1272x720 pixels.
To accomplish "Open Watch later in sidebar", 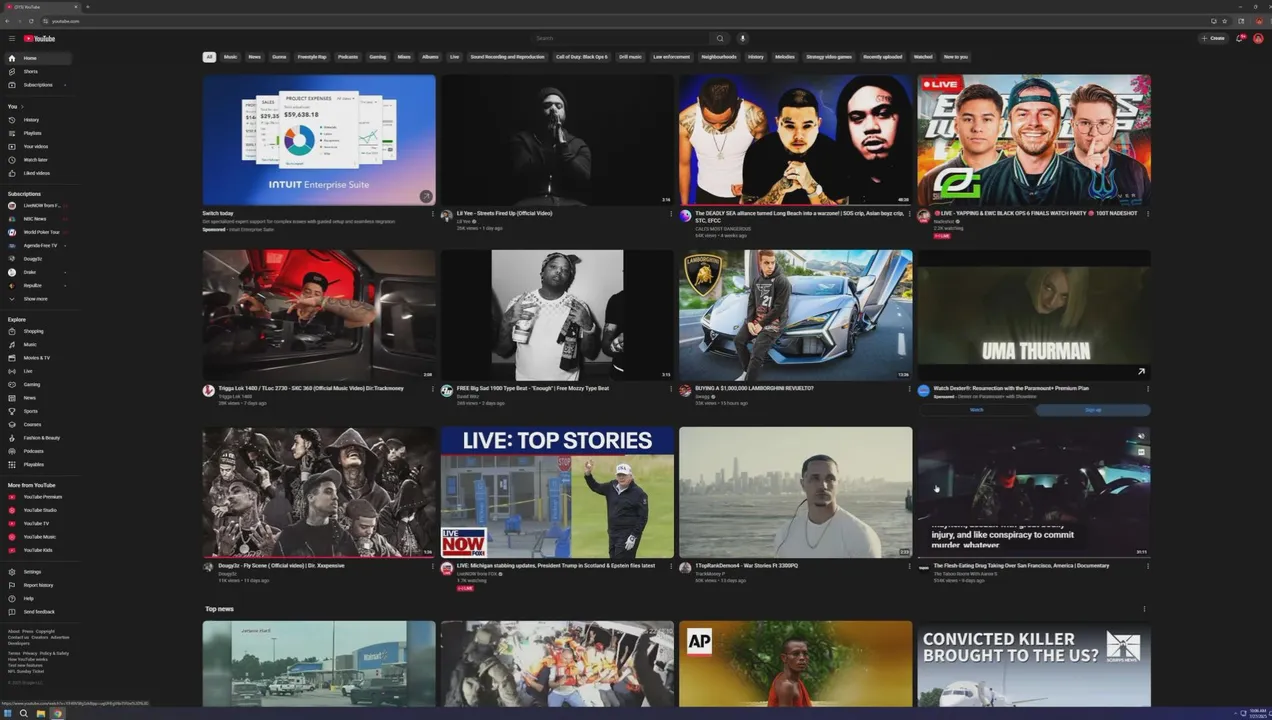I will click(38, 160).
